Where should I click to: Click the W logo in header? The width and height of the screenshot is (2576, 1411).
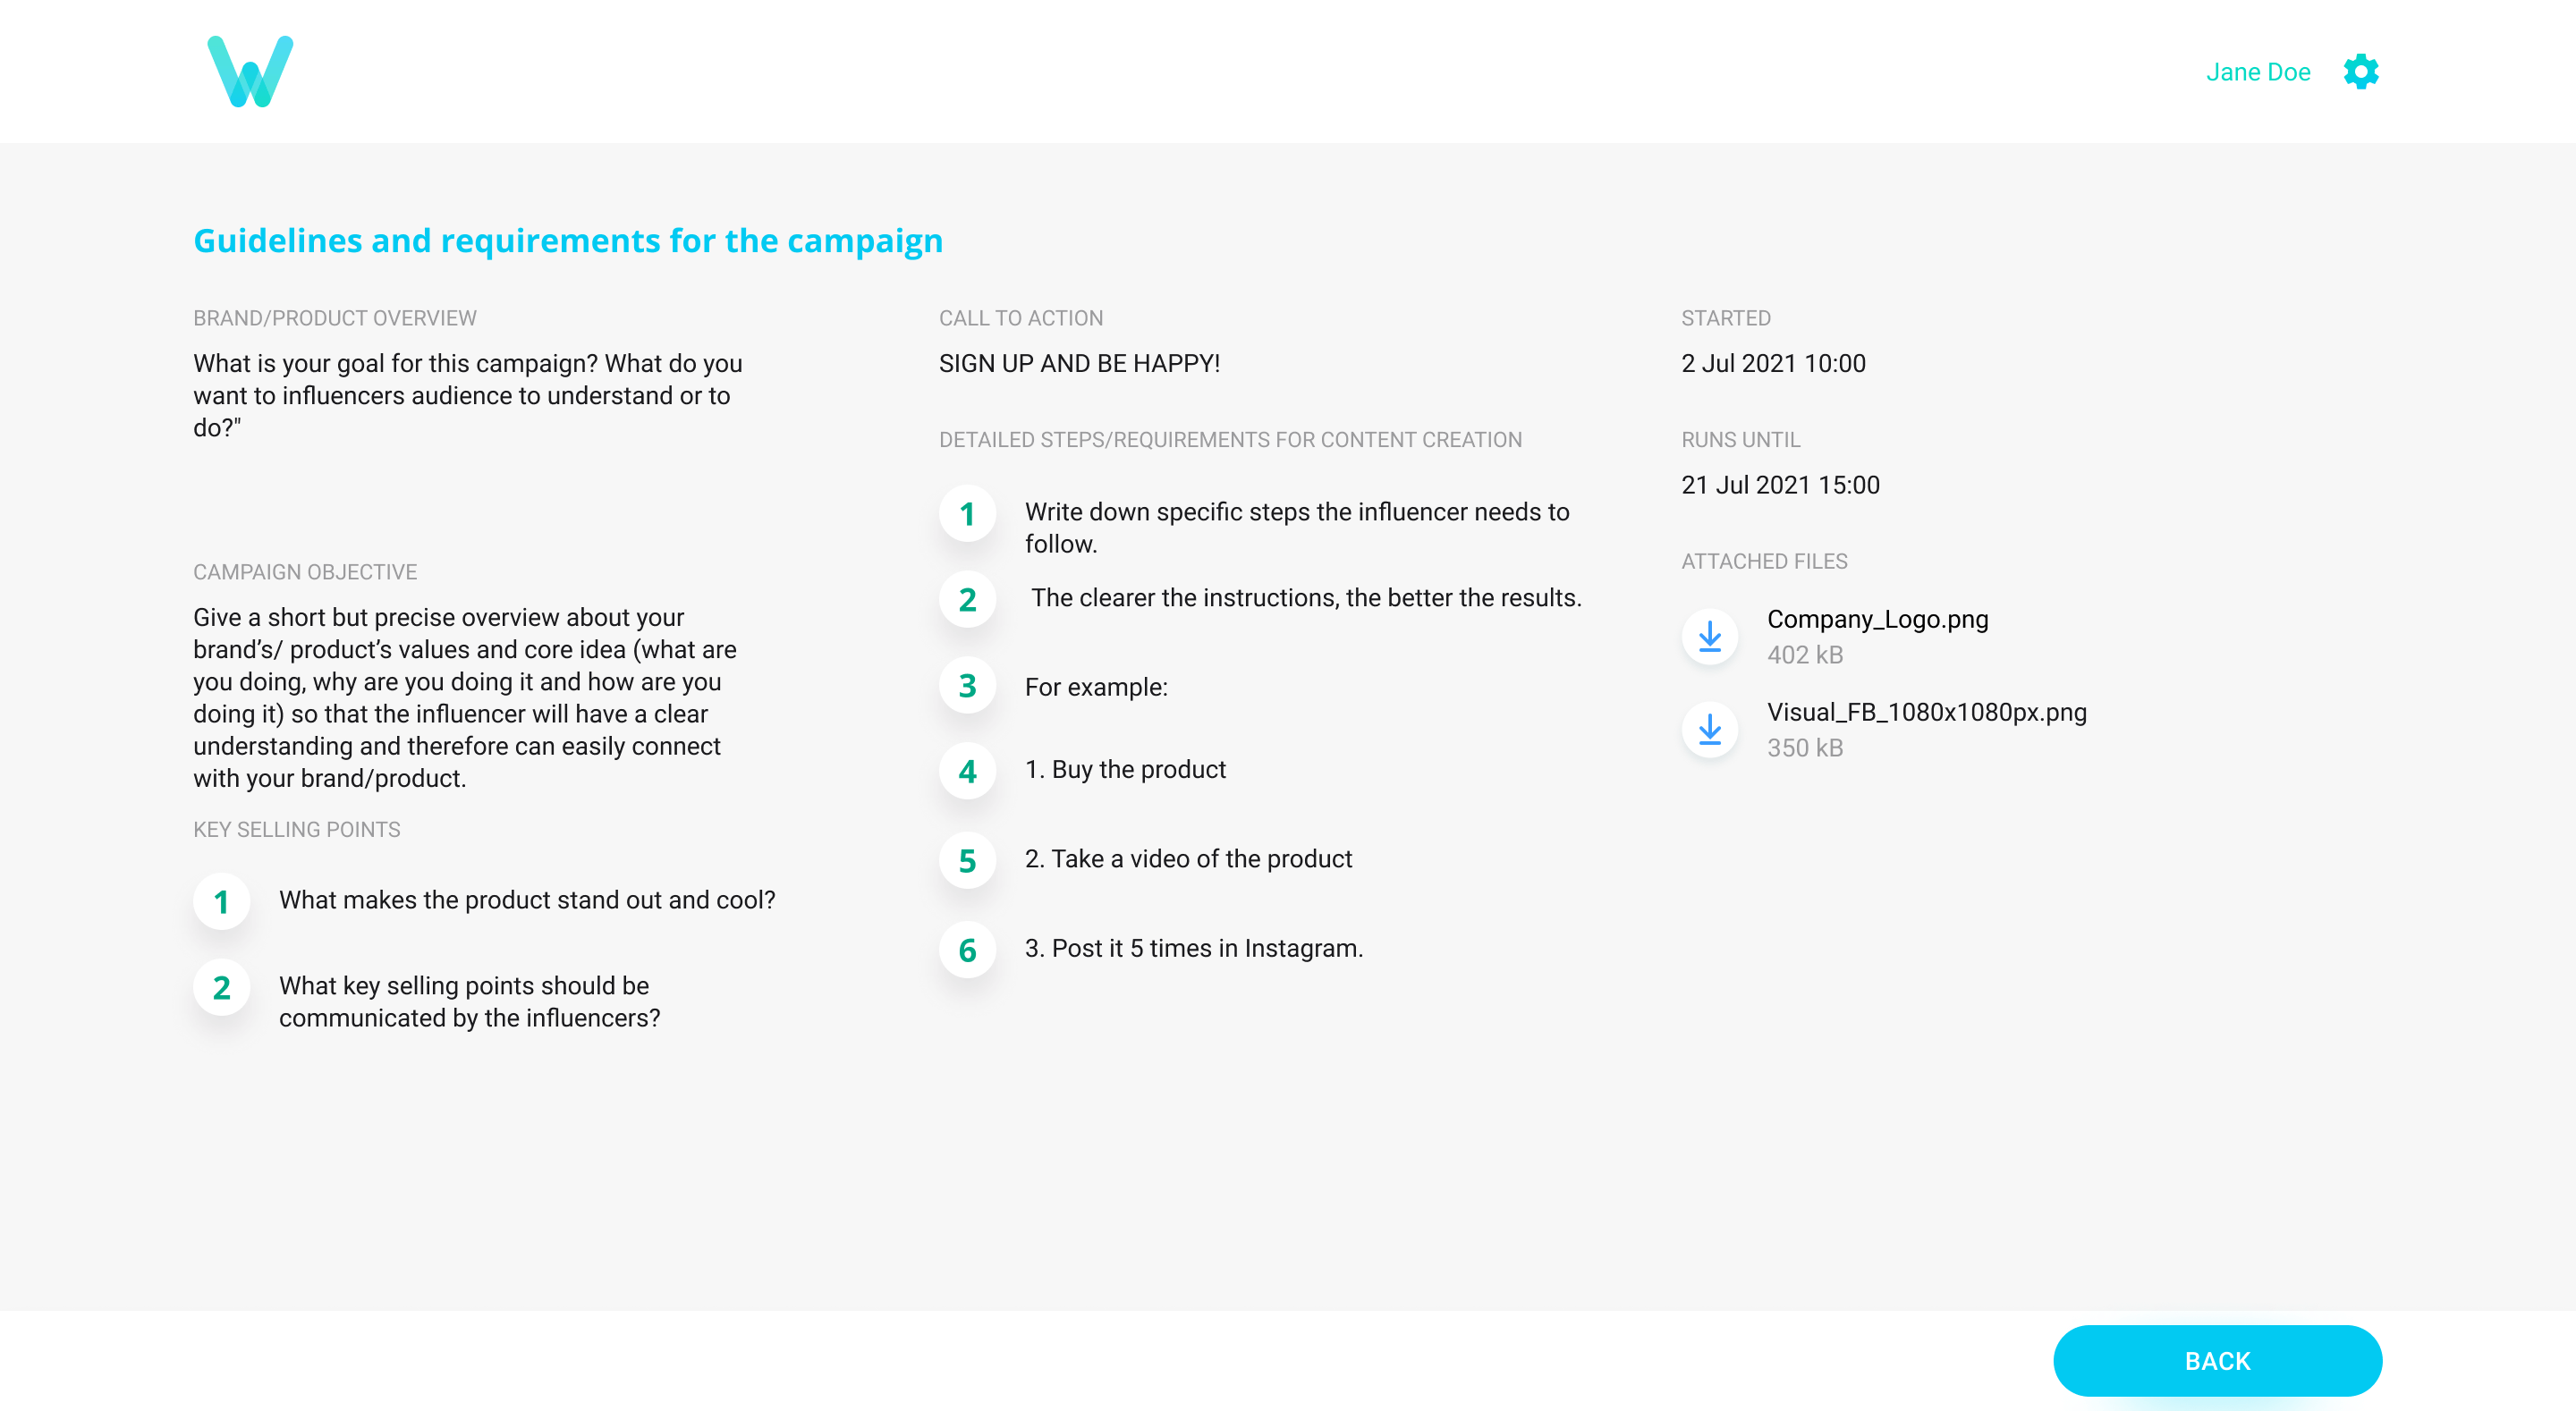[x=250, y=71]
